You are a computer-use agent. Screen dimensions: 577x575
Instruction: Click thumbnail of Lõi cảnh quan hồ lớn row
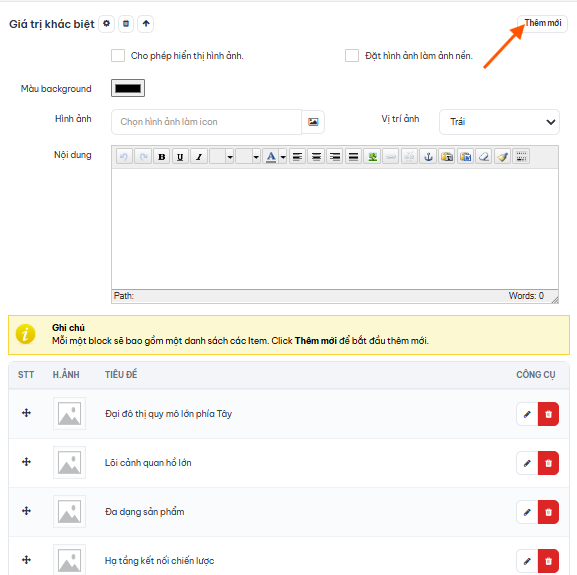point(69,463)
